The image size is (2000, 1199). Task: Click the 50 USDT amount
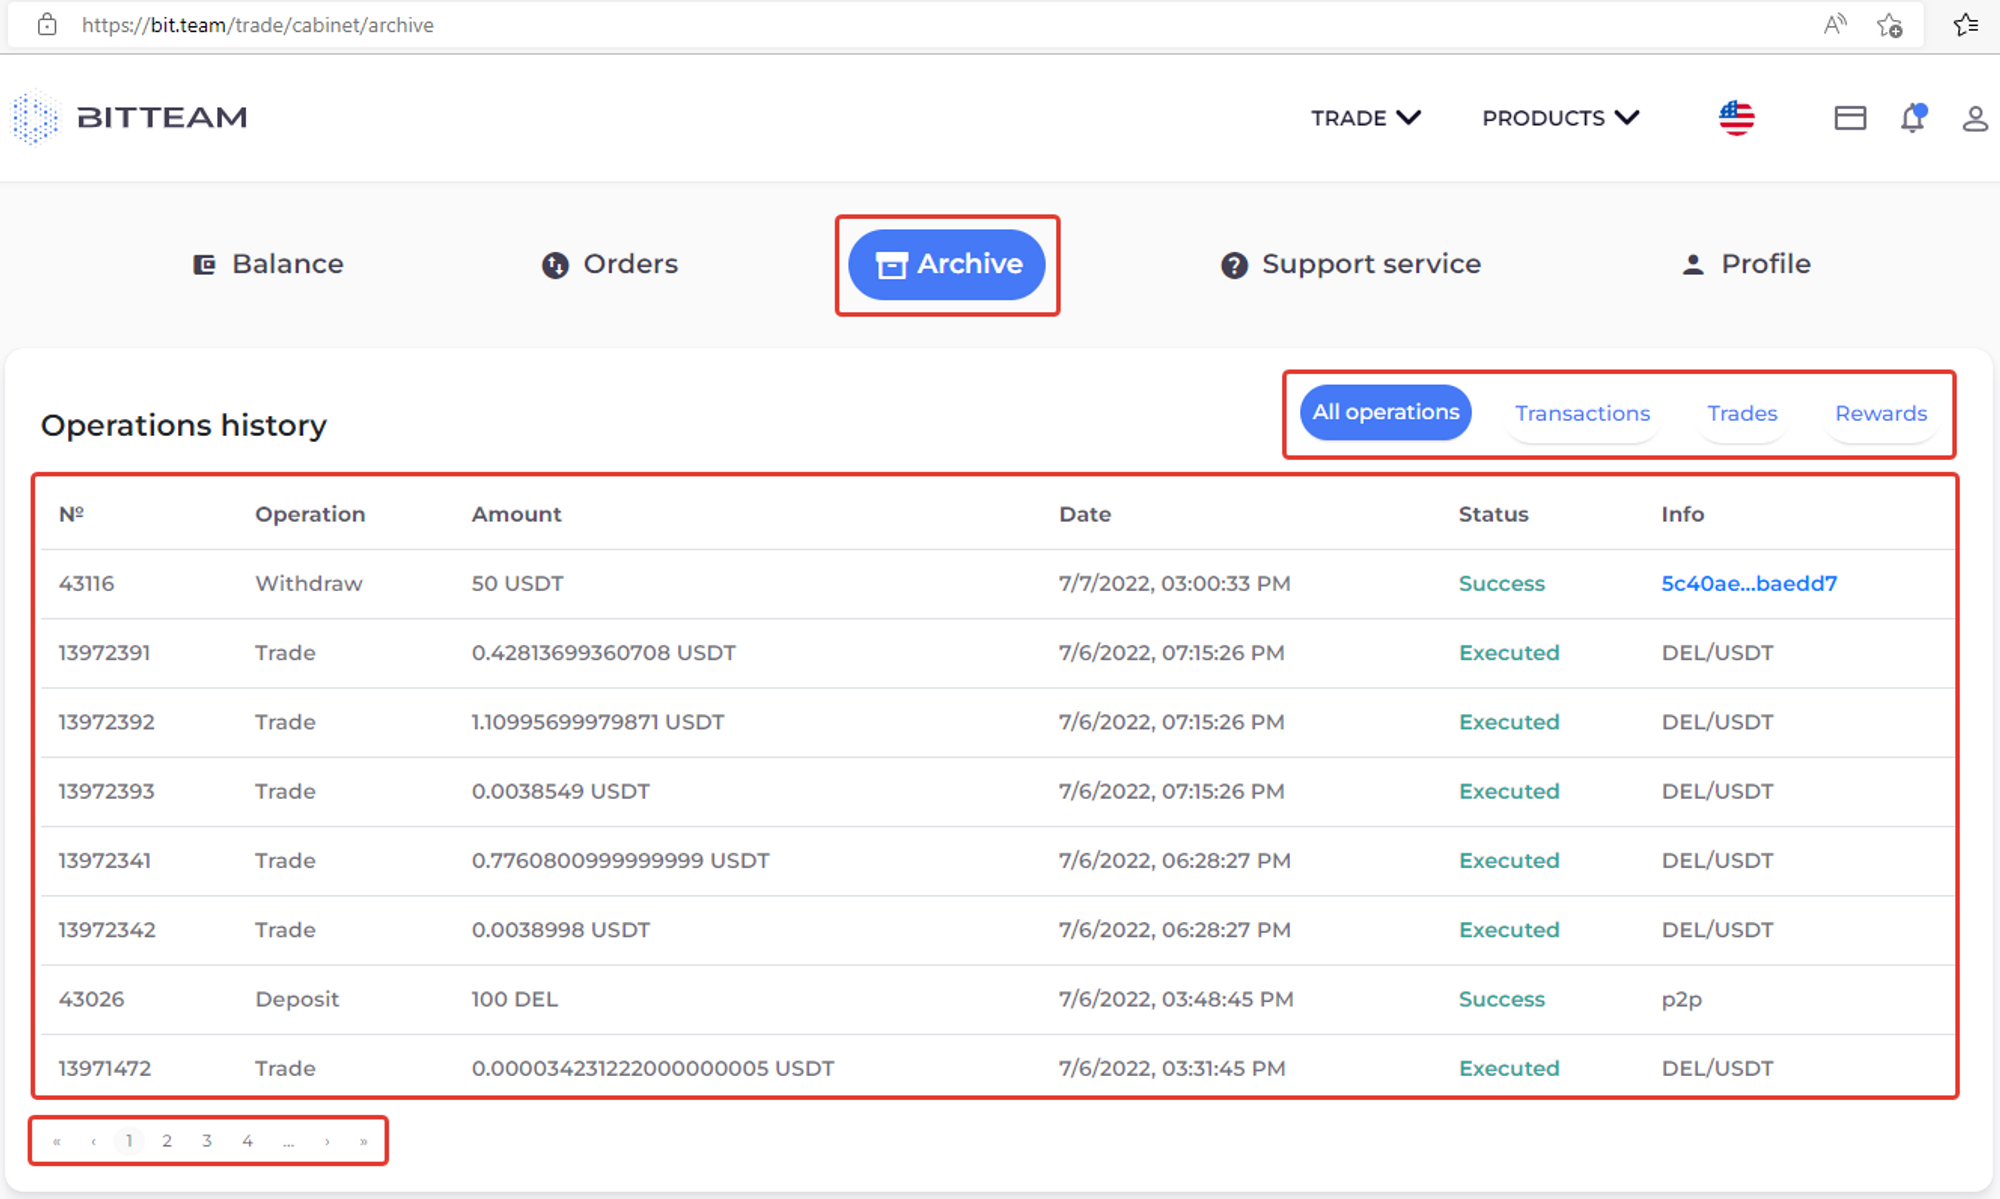[517, 583]
